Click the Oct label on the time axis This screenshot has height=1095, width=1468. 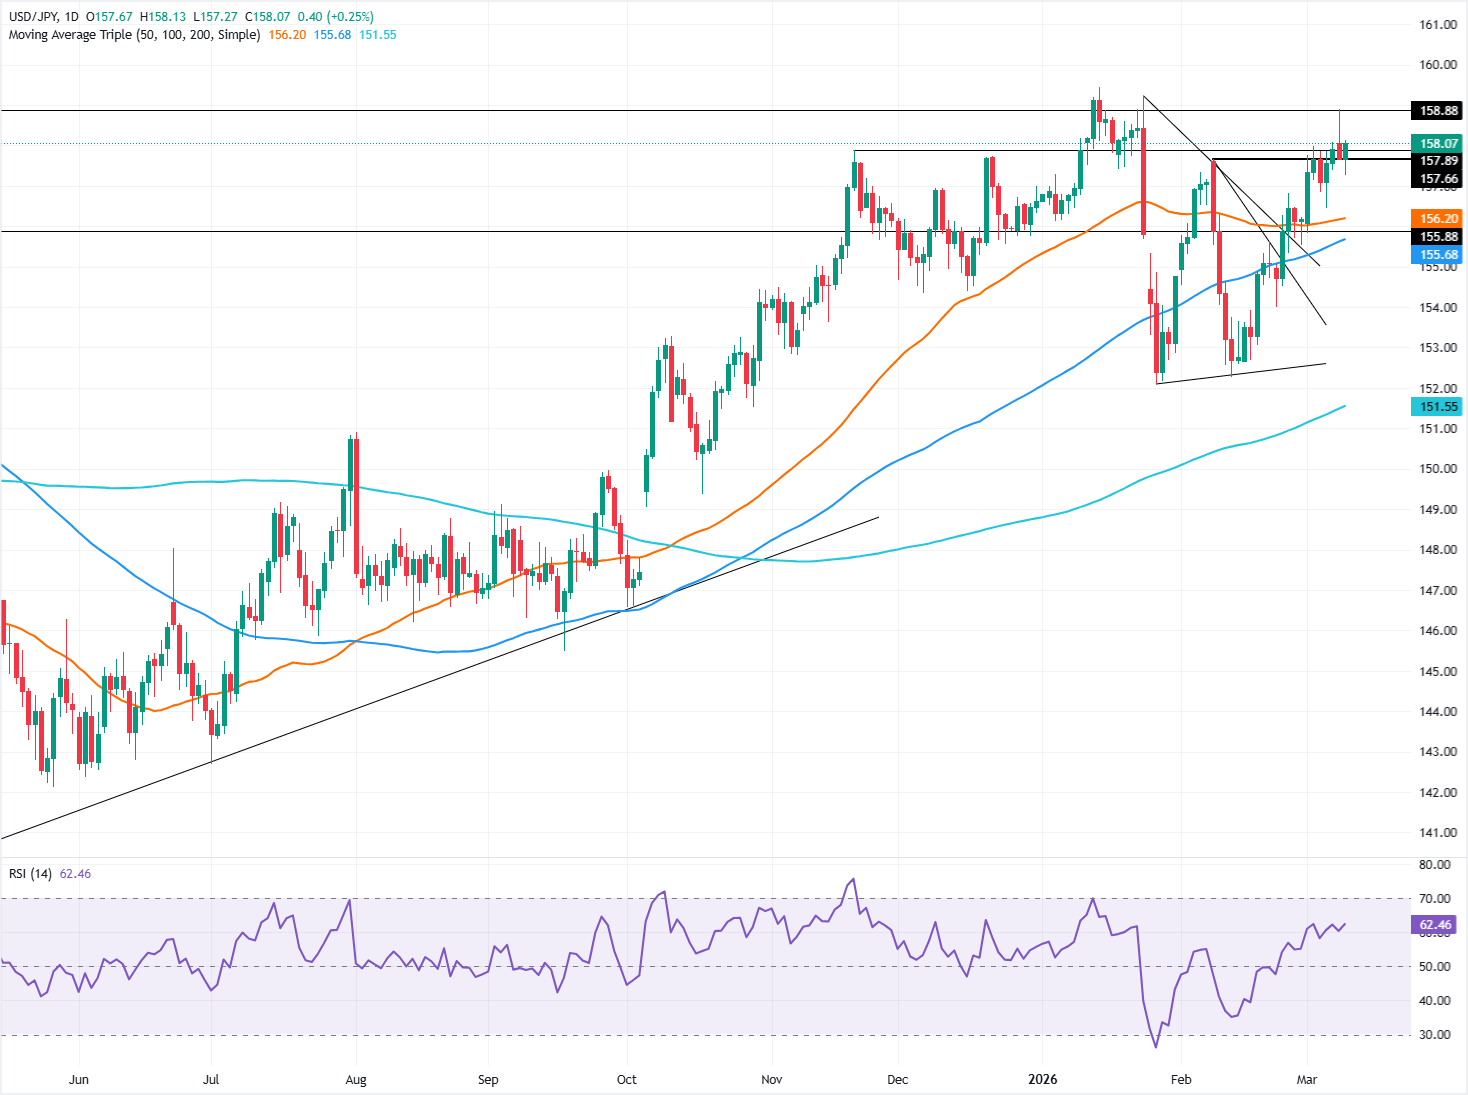click(626, 1080)
